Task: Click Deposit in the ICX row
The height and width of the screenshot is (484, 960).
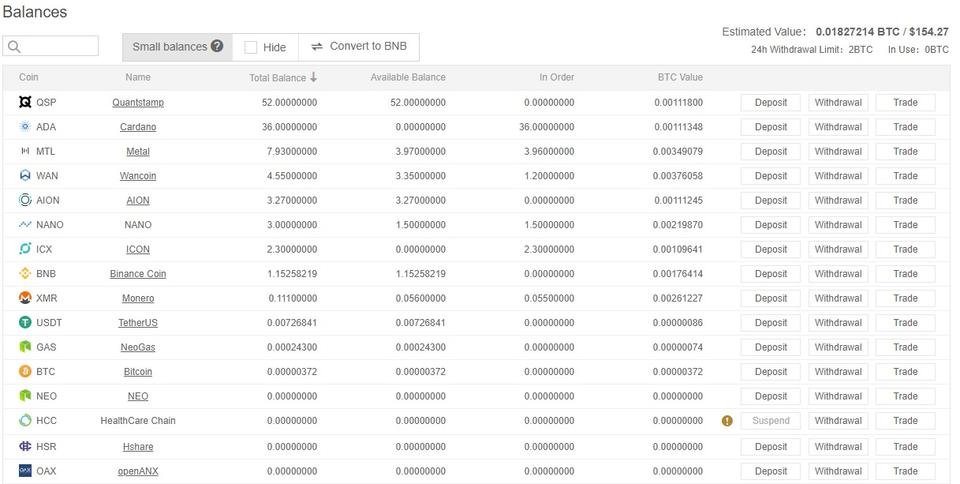Action: pos(771,249)
